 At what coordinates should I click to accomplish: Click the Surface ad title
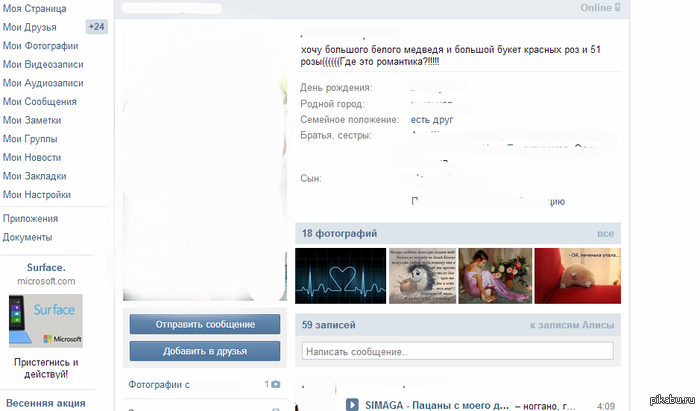[46, 268]
